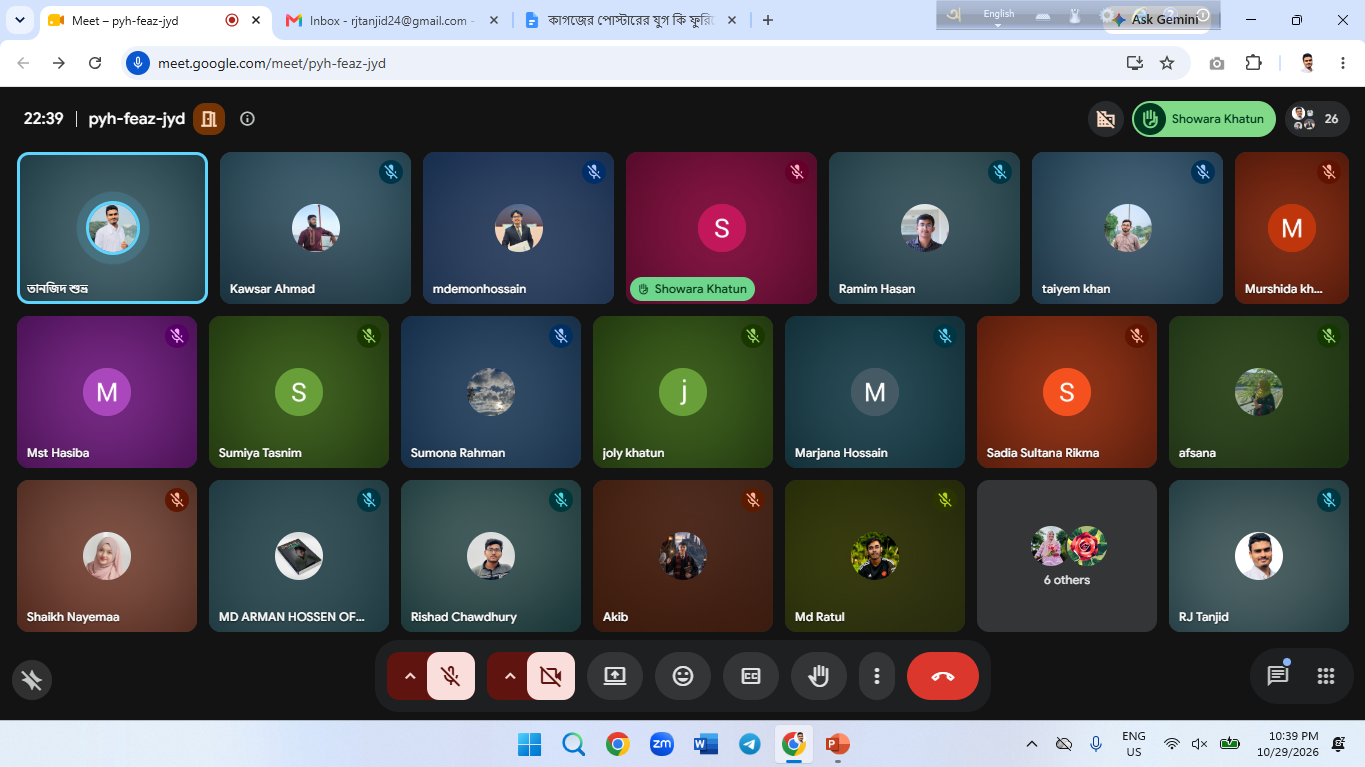Open the Chrome tab search dropdown
The width and height of the screenshot is (1365, 767).
20,20
